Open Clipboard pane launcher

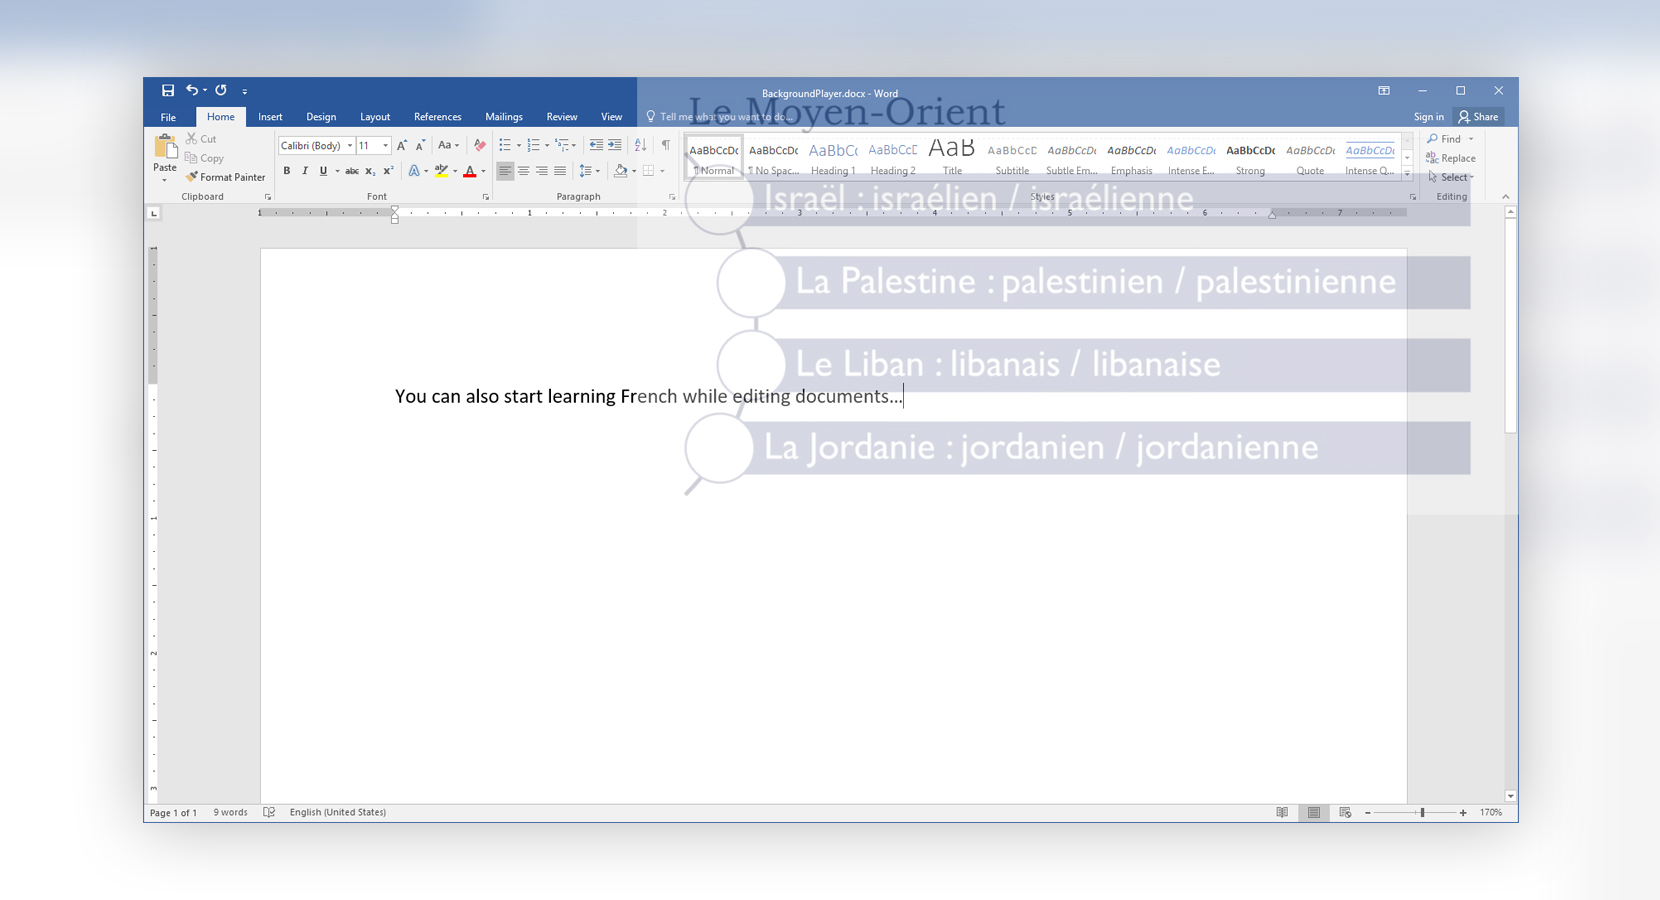point(268,197)
